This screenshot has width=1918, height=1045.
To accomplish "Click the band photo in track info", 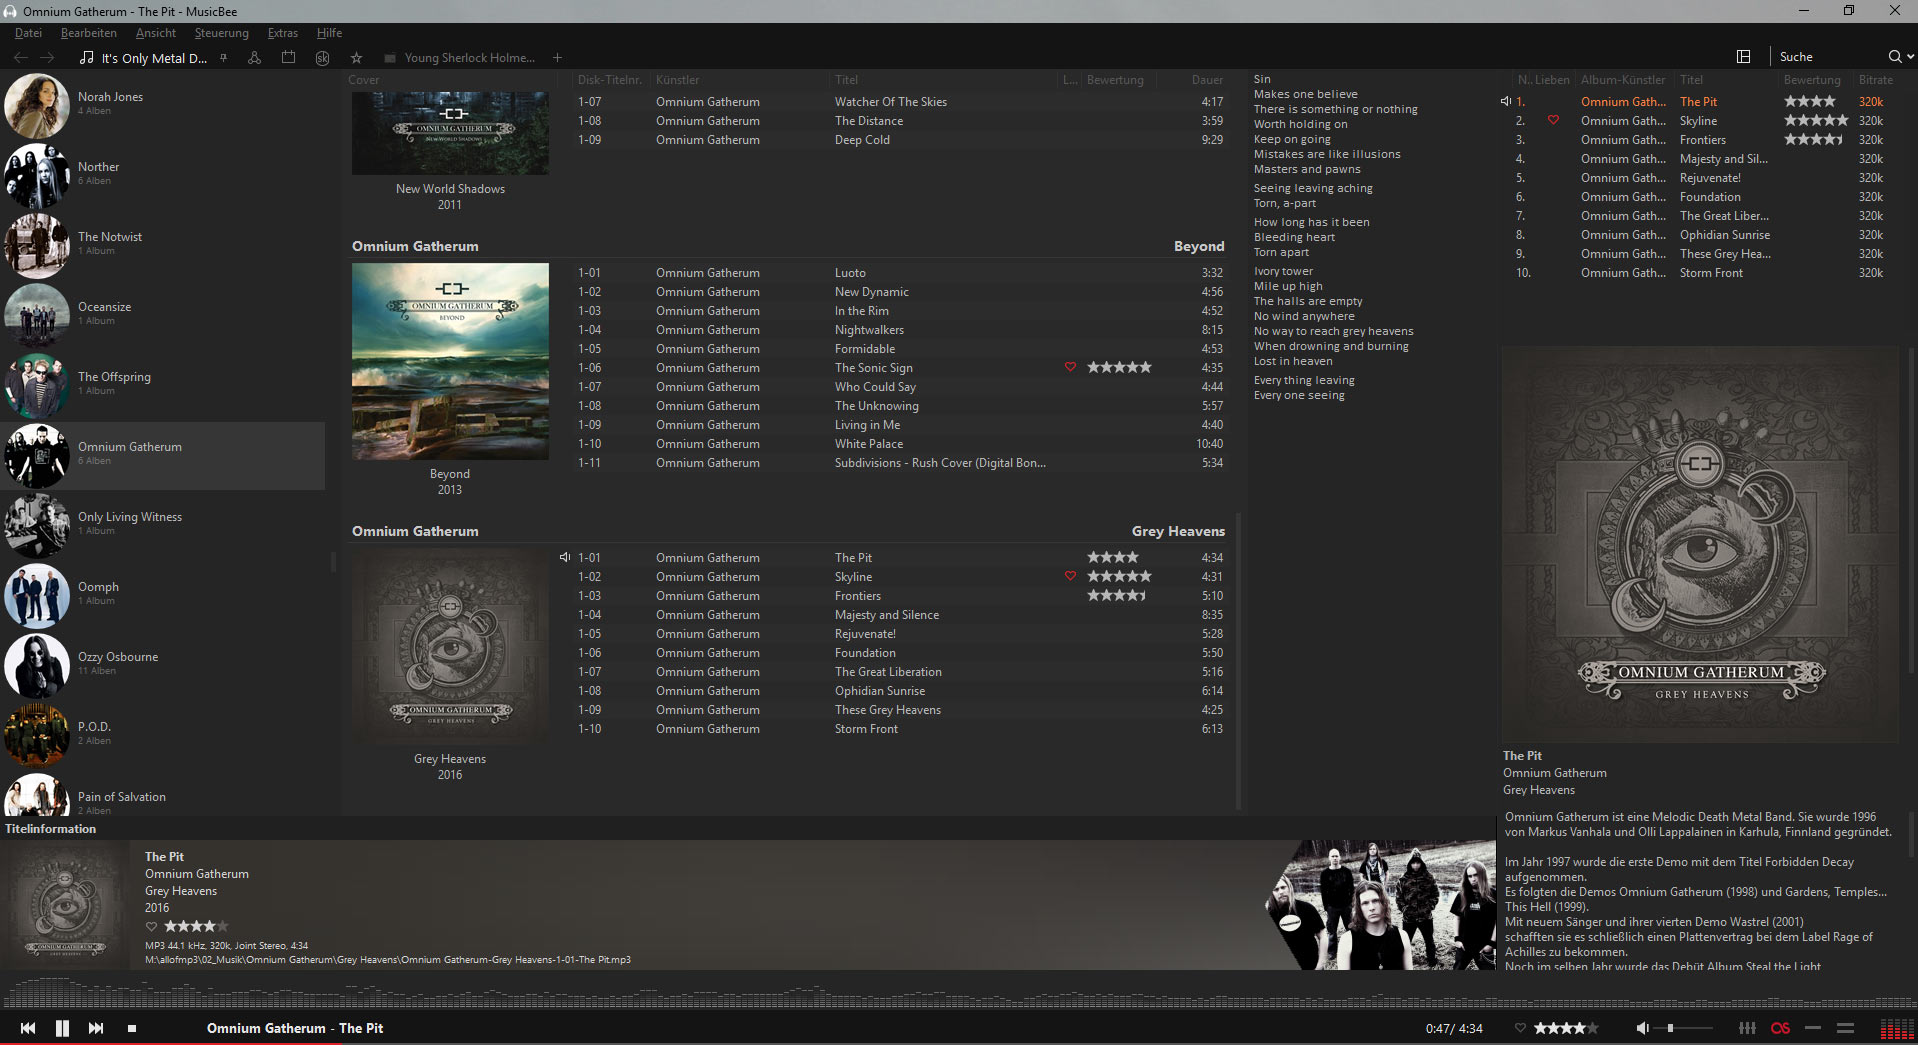I will [x=1380, y=905].
